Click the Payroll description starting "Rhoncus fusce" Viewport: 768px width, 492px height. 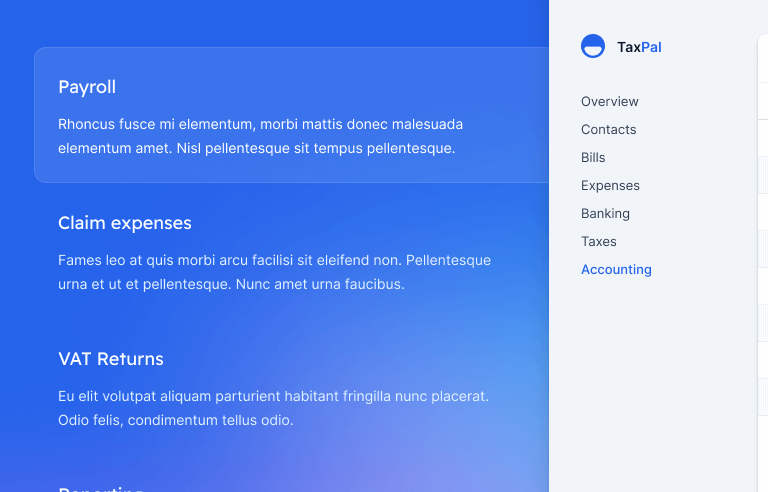260,137
